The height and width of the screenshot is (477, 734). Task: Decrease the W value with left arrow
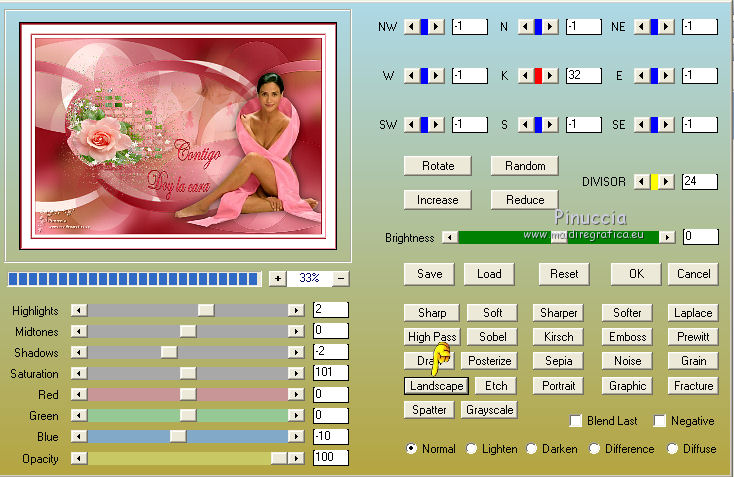coord(411,75)
